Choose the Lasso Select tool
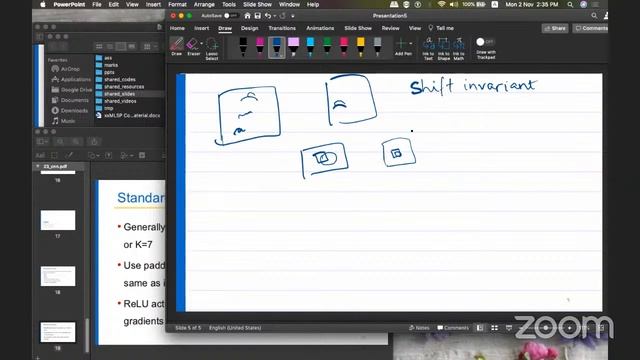Screen dimensions: 640x360 [212, 48]
